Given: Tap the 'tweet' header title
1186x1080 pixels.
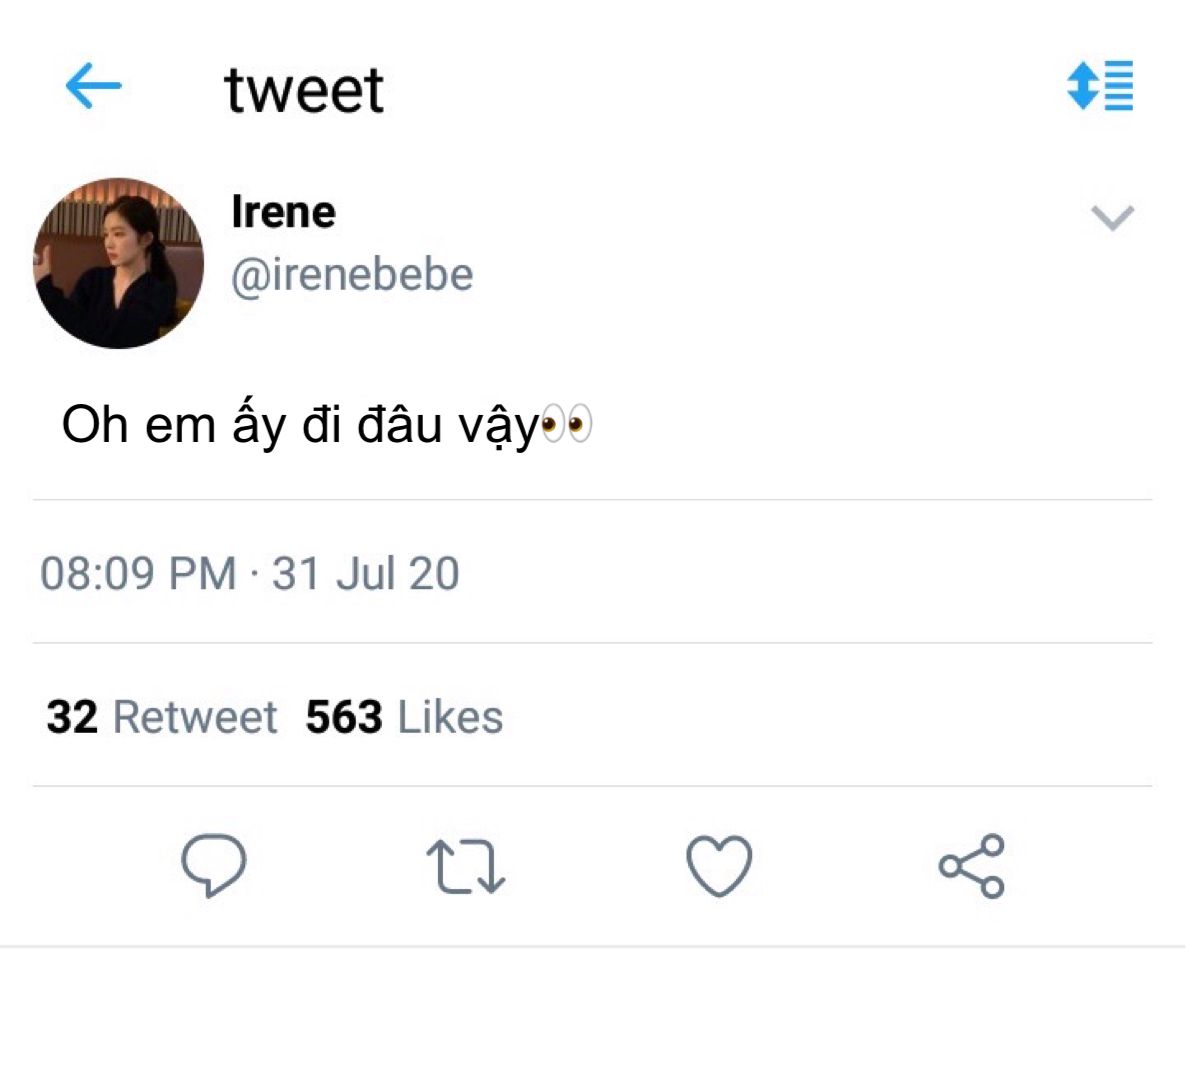Looking at the screenshot, I should click(x=304, y=90).
